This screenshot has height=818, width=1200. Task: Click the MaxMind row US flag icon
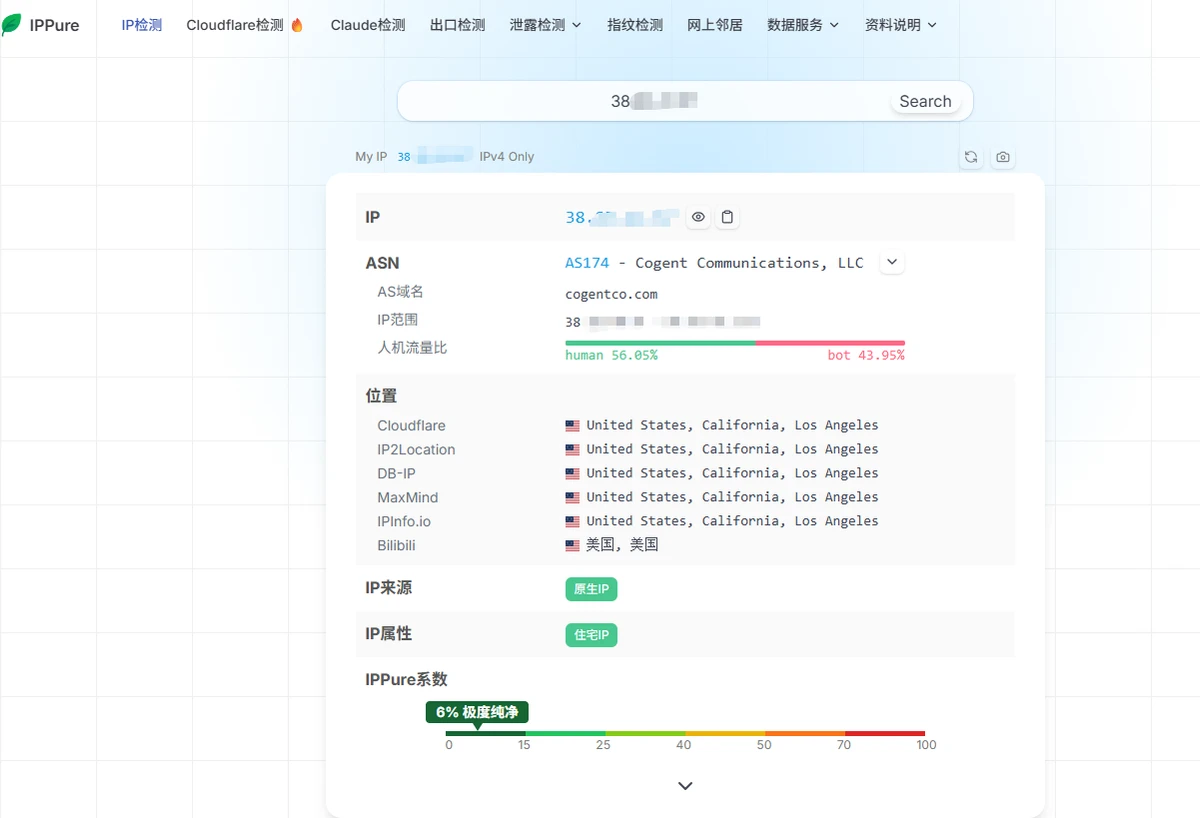pos(572,498)
